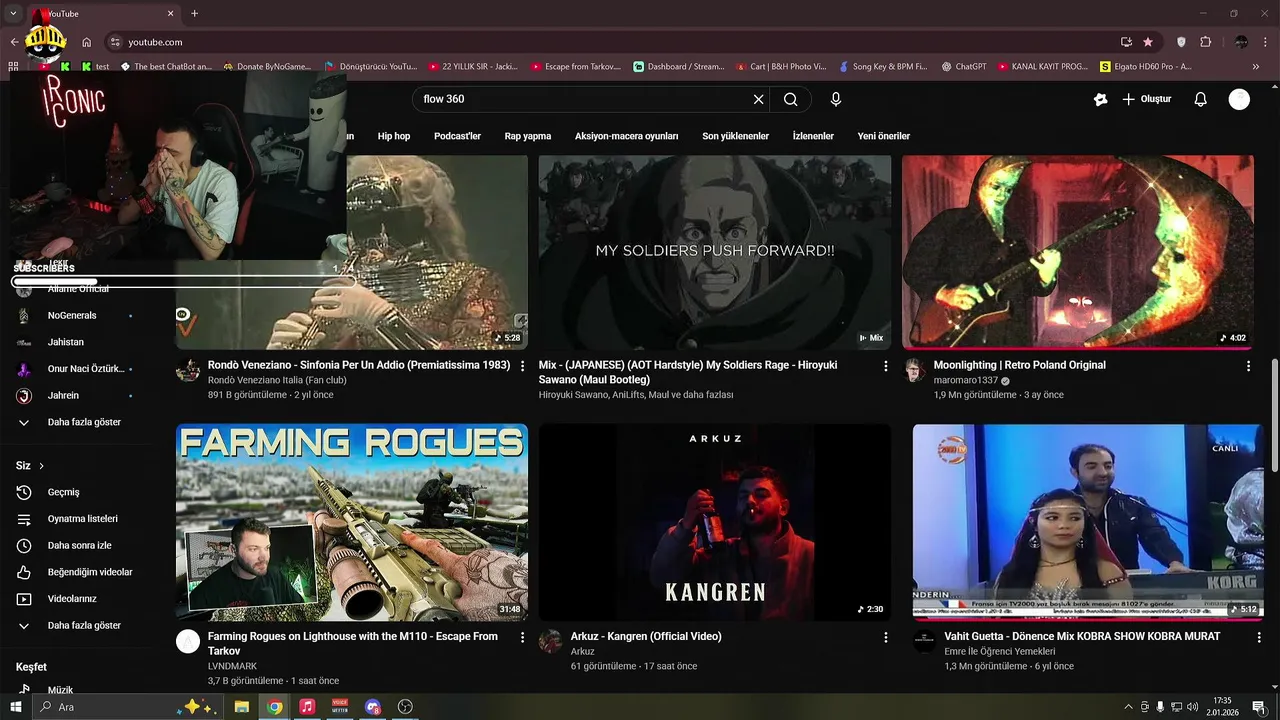The height and width of the screenshot is (720, 1280).
Task: Open the Apps grid in the bookmarks bar
Action: 13,66
